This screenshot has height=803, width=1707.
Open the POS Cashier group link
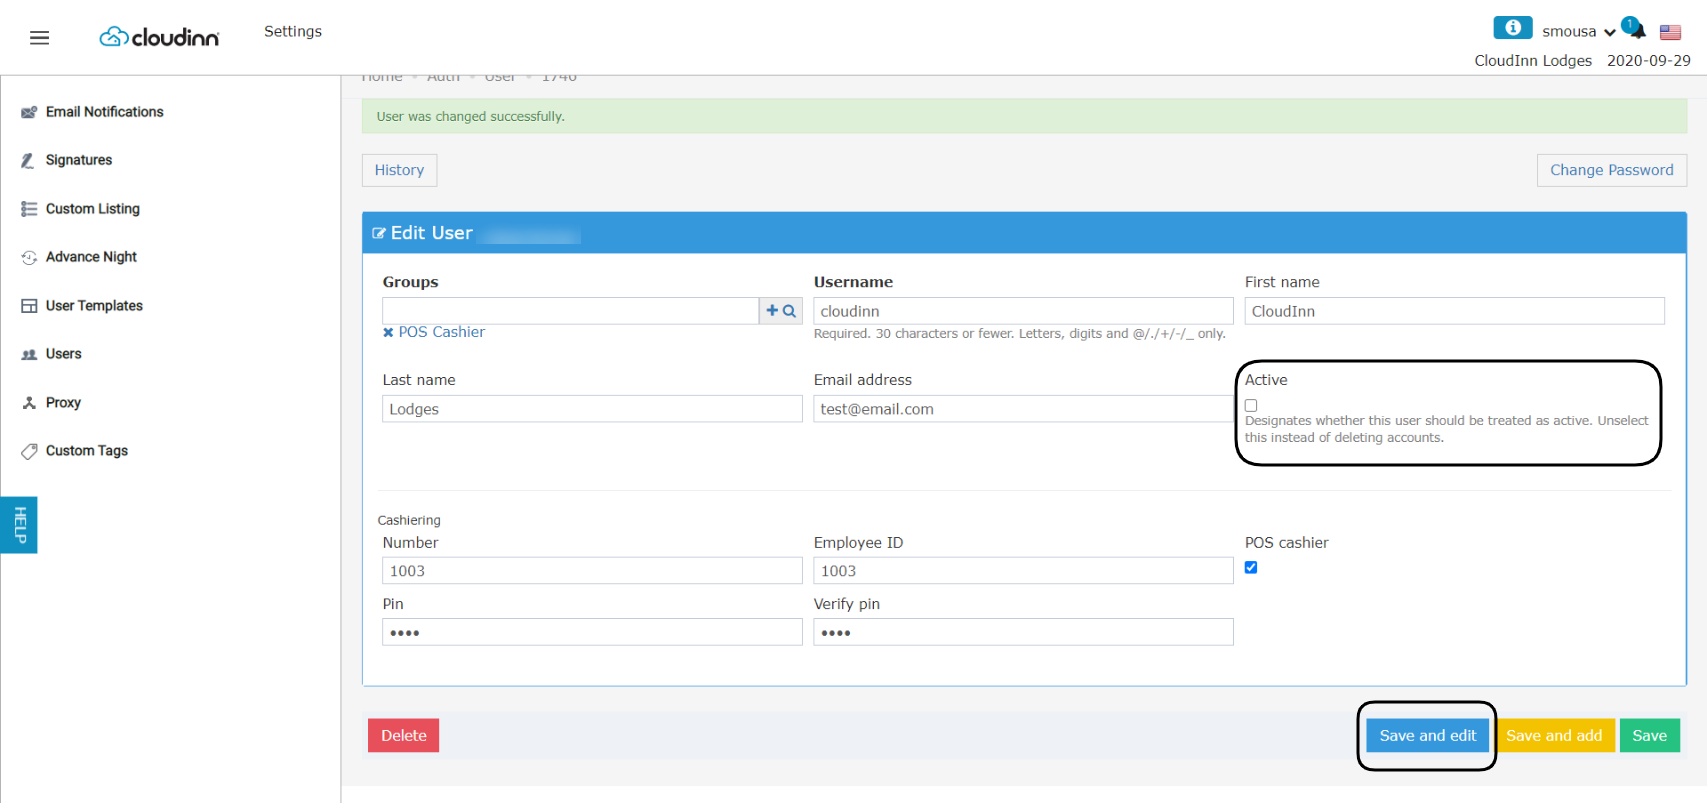tap(441, 332)
